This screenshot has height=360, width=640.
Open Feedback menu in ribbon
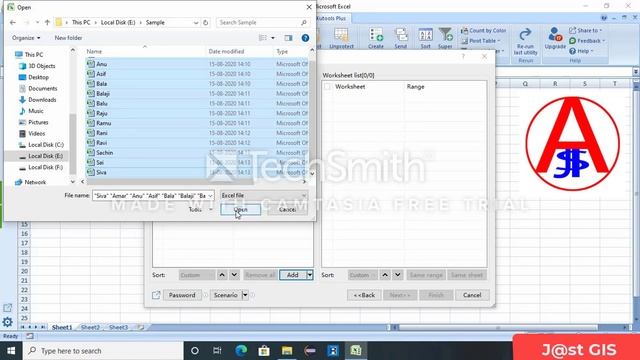pyautogui.click(x=587, y=41)
